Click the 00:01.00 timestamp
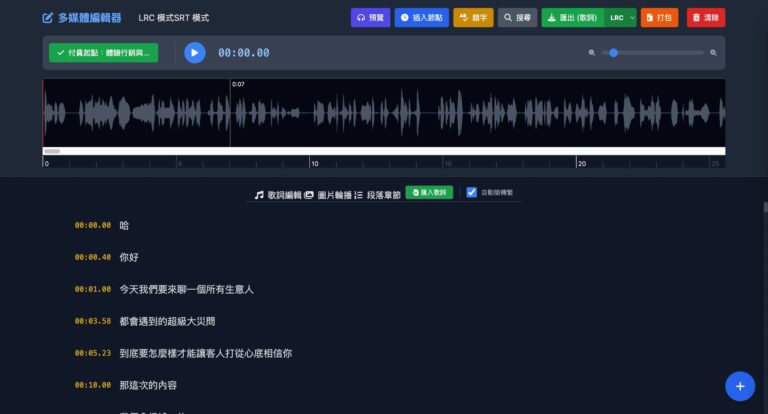Screen dimensions: 768x414 click(x=93, y=290)
